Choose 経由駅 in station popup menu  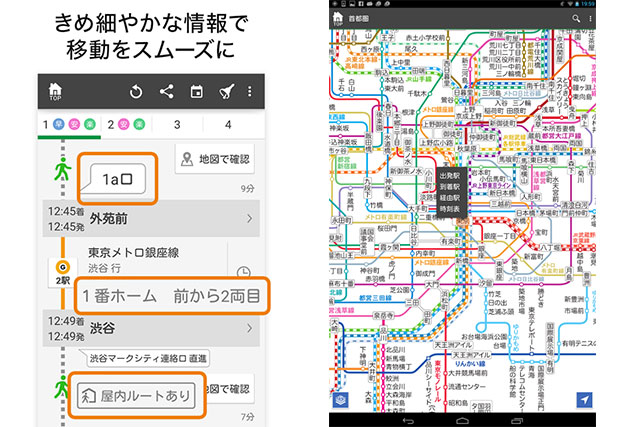(x=450, y=198)
